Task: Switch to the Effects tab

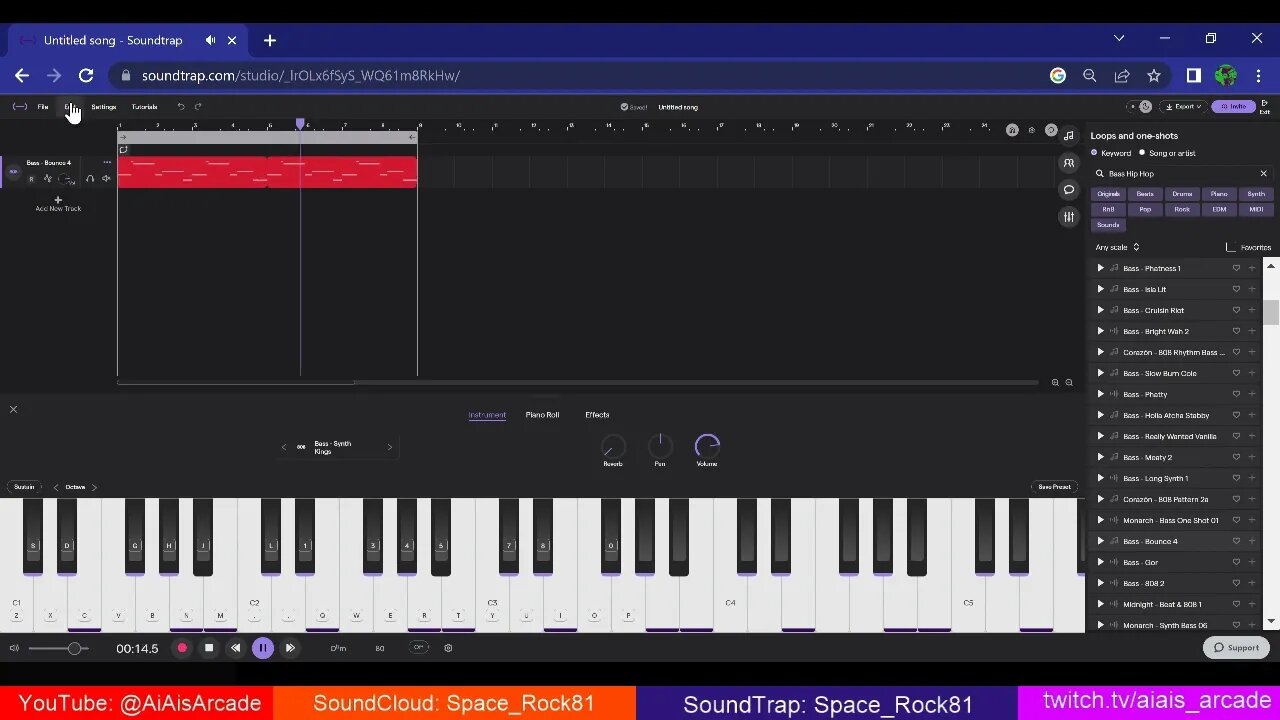Action: click(x=597, y=415)
